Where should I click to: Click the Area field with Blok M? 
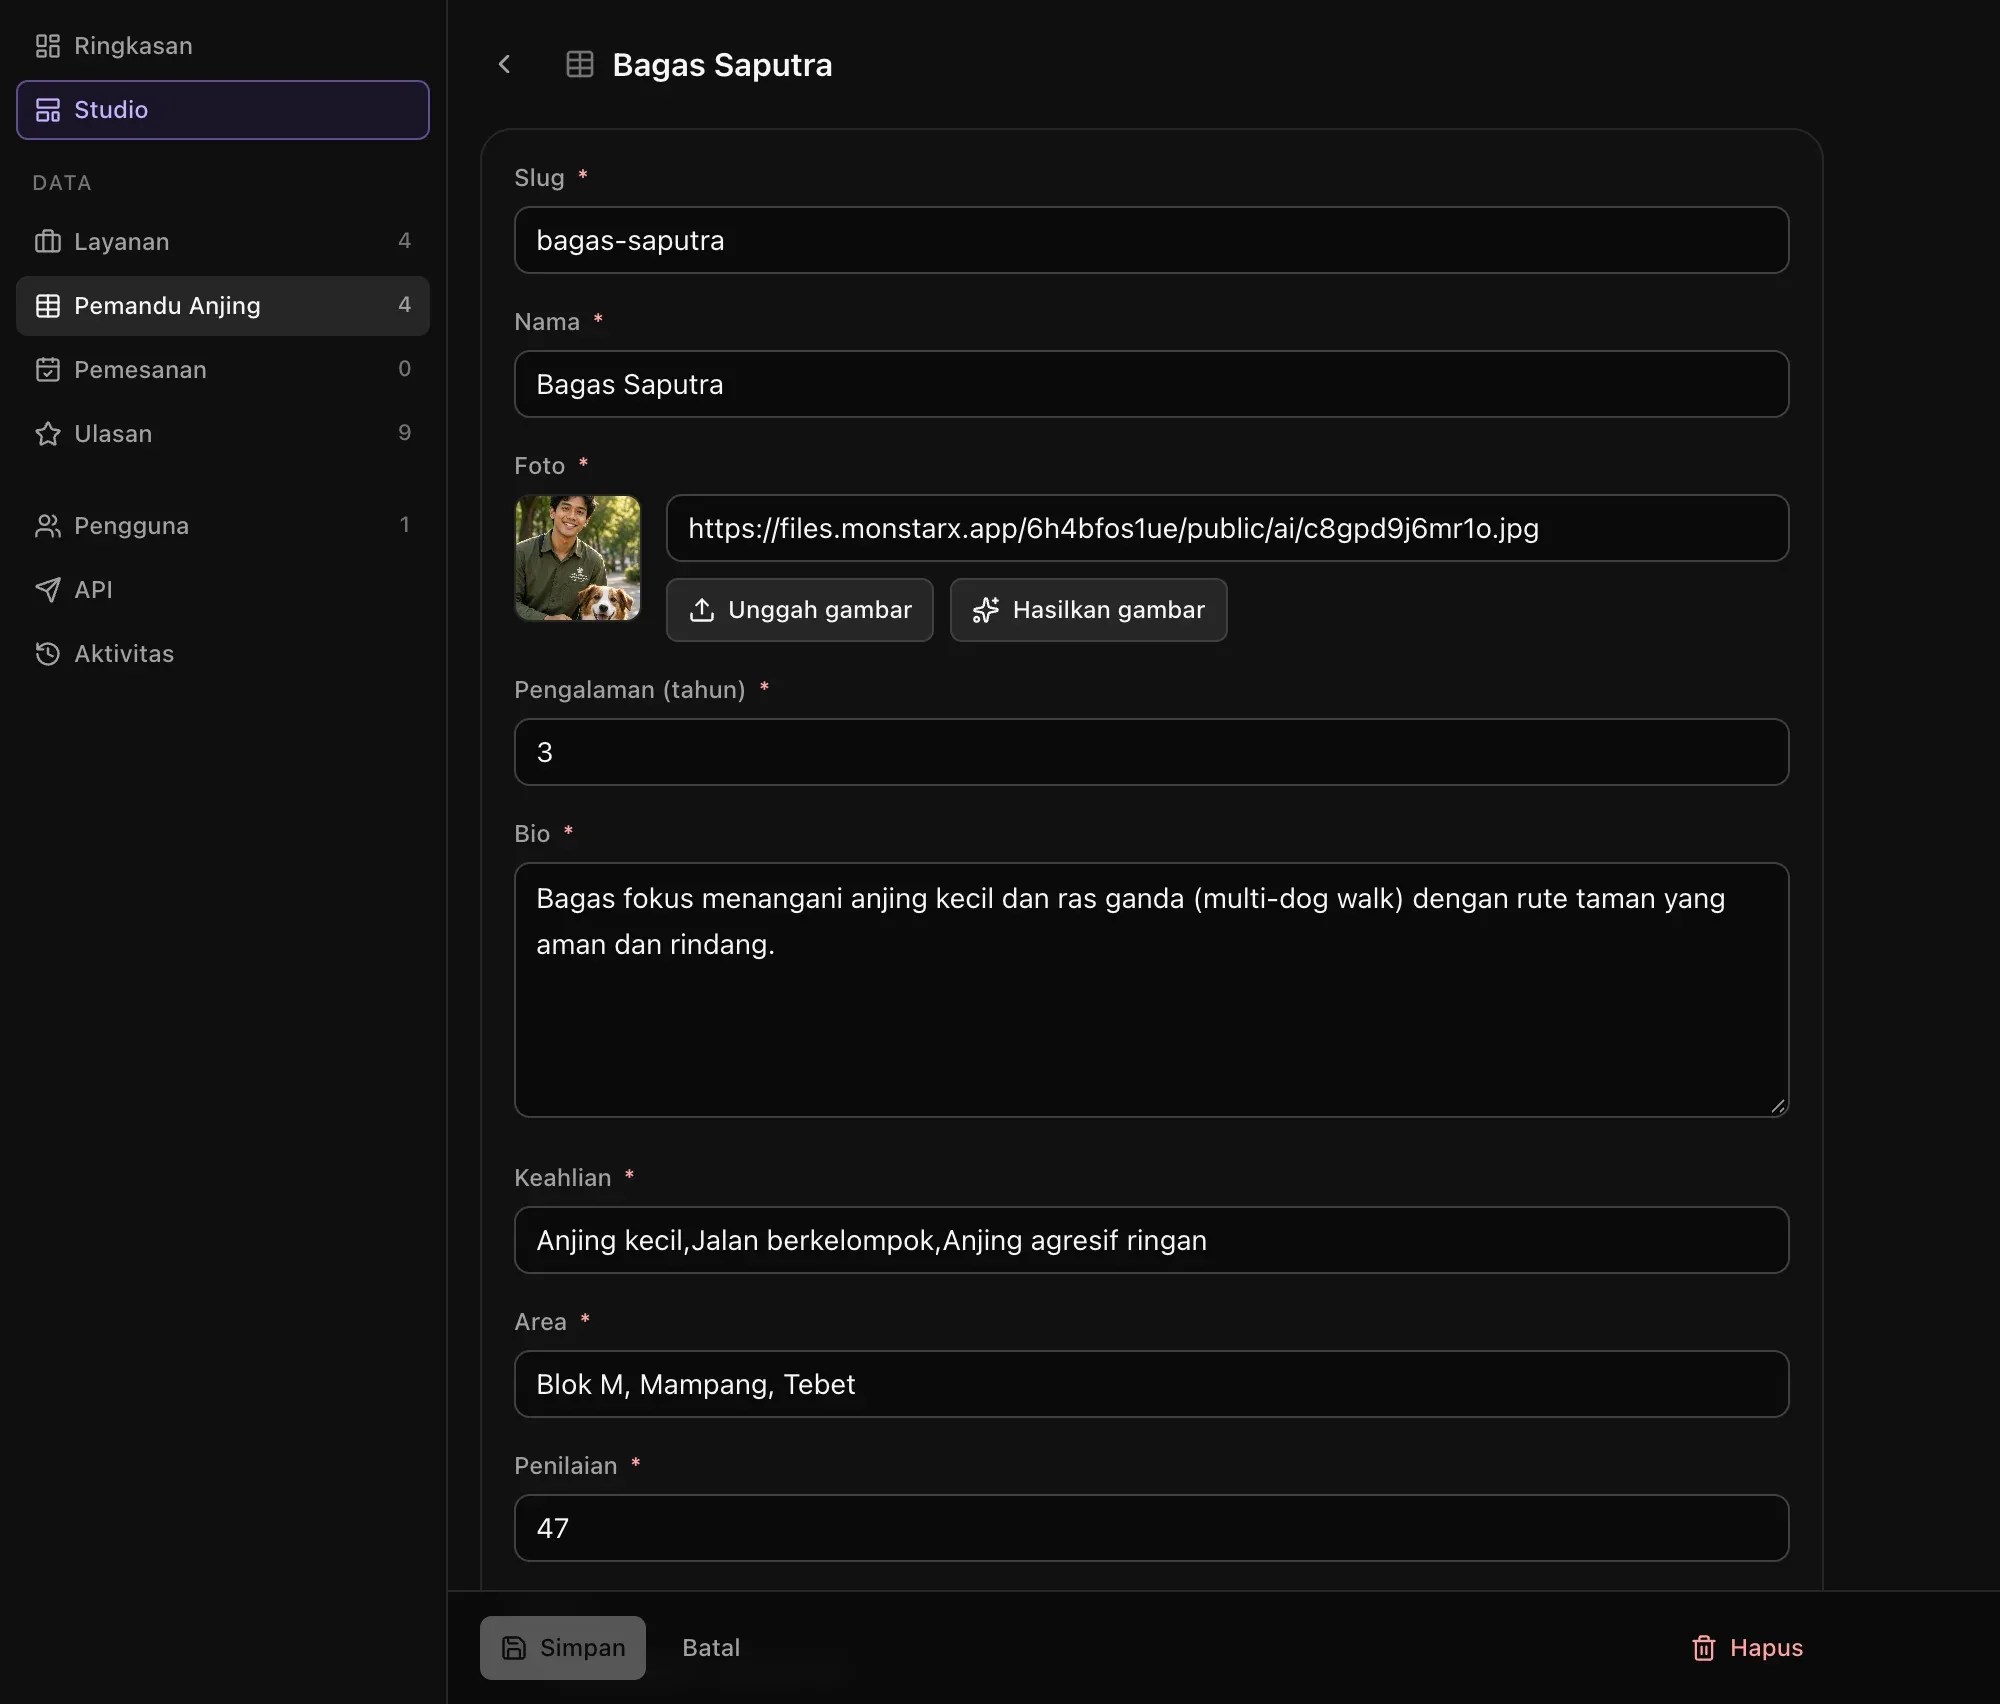click(1152, 1384)
